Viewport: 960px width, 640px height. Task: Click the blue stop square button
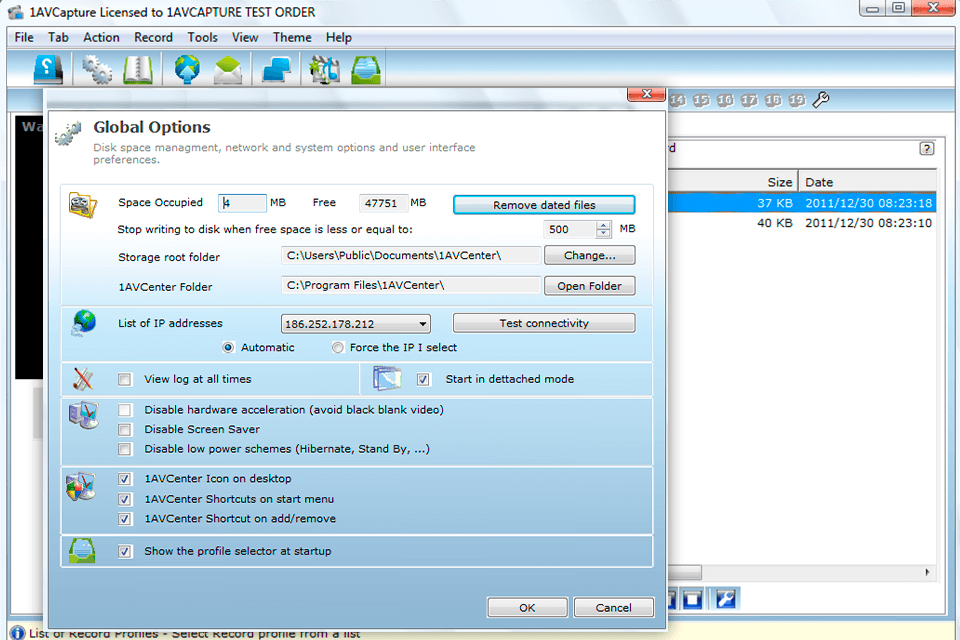692,599
